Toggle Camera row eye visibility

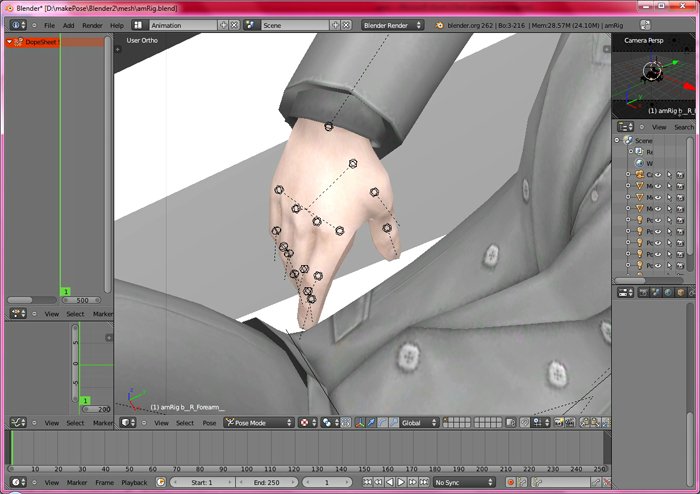coord(658,174)
